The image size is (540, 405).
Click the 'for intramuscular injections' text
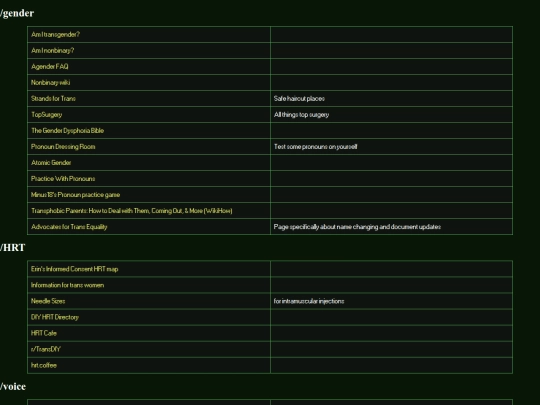pos(309,301)
